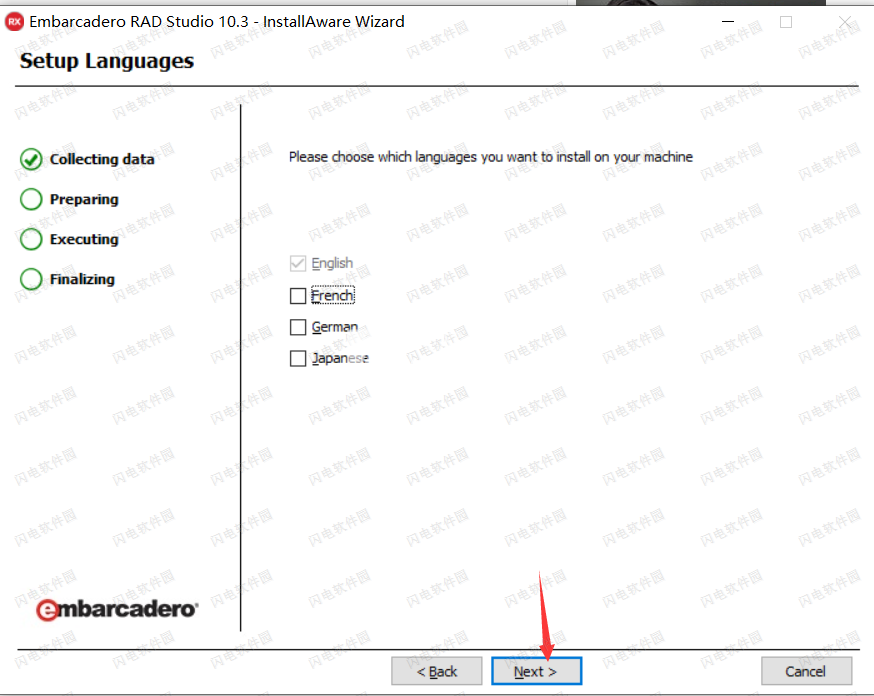Close the InstallAware Wizard window

click(845, 22)
